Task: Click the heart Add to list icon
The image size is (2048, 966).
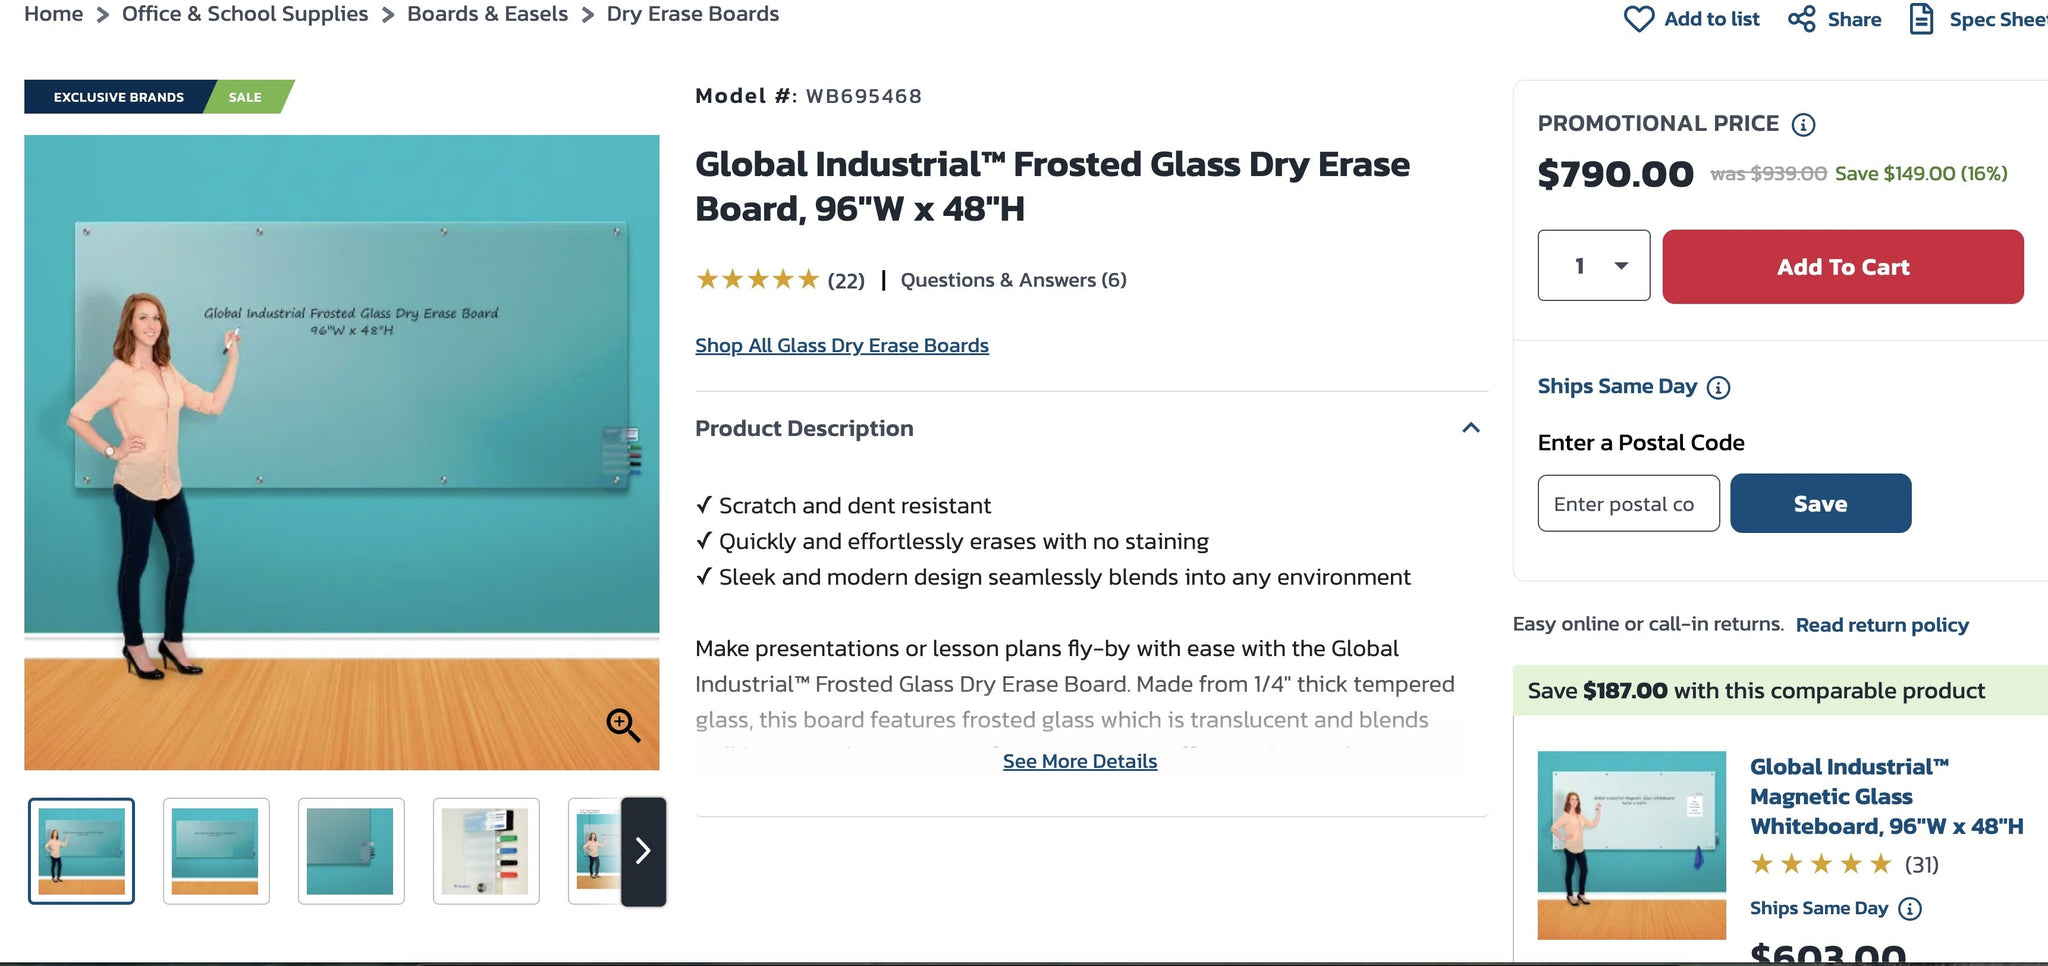Action: pyautogui.click(x=1638, y=19)
